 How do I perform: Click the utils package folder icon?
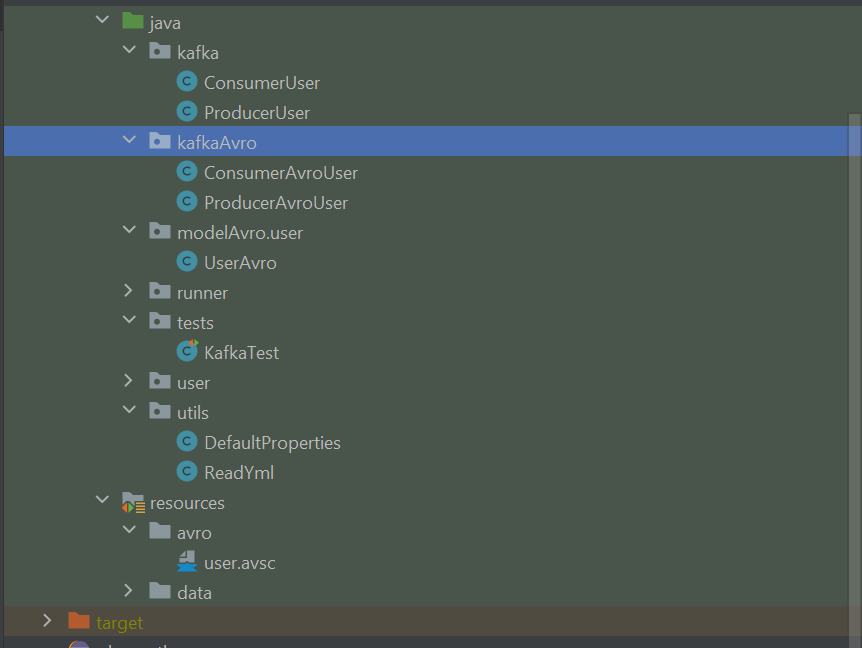[x=159, y=411]
